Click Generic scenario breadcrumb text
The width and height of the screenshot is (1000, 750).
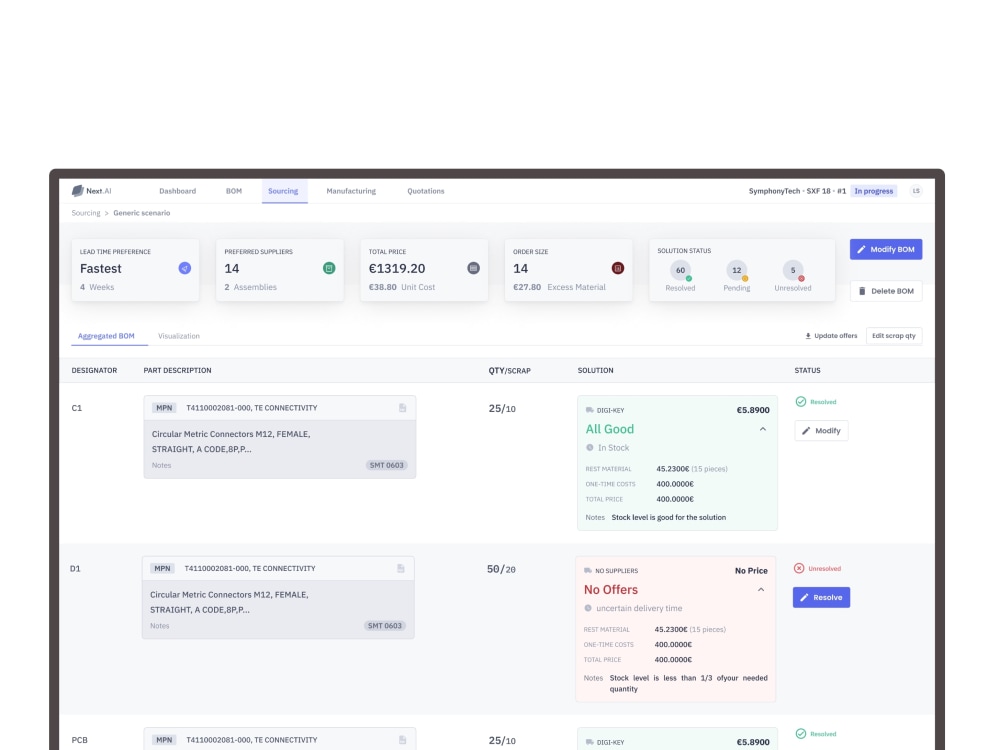tap(142, 213)
